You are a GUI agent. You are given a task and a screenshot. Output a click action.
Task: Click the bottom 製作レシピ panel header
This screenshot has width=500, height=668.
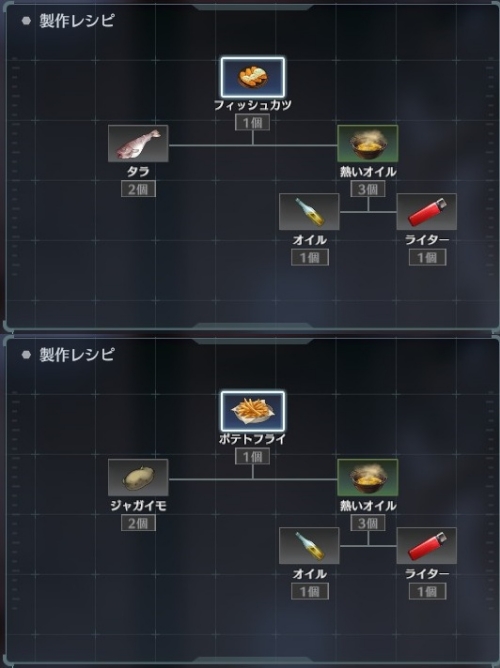point(77,354)
